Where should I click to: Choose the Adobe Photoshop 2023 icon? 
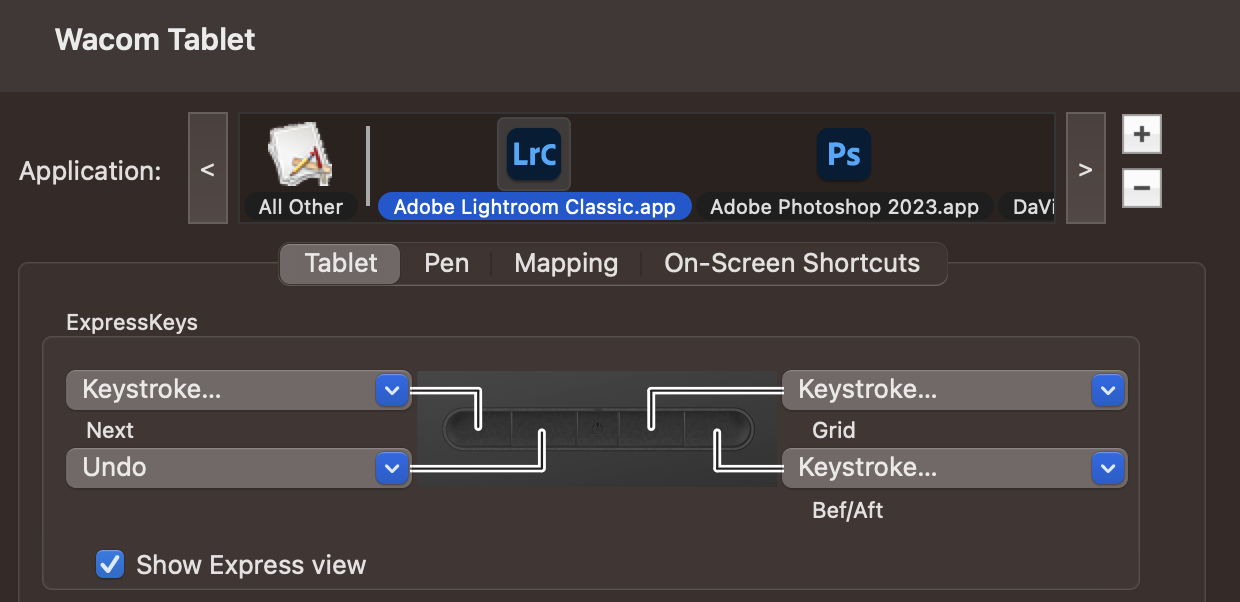point(843,154)
